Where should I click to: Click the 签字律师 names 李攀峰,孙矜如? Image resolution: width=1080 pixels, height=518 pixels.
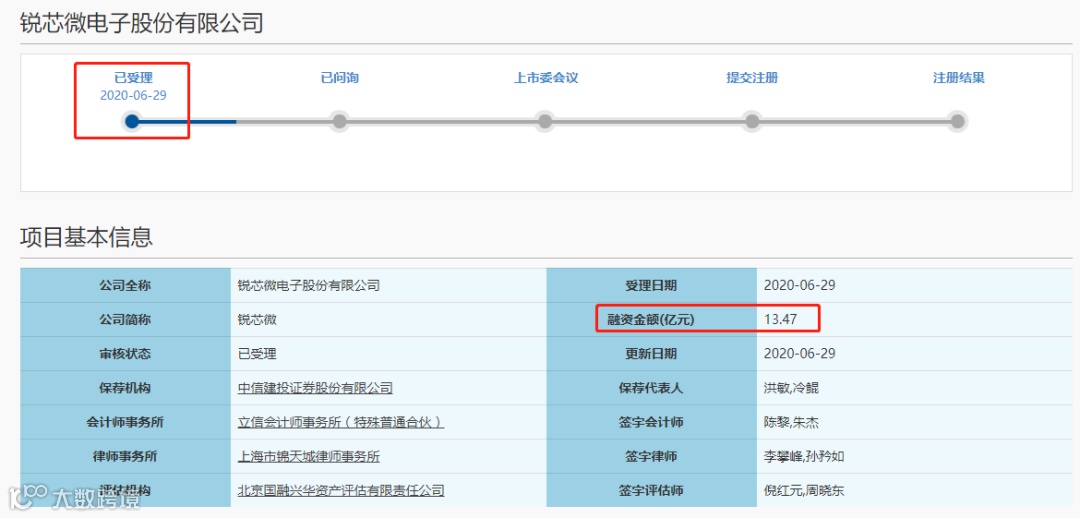point(804,457)
